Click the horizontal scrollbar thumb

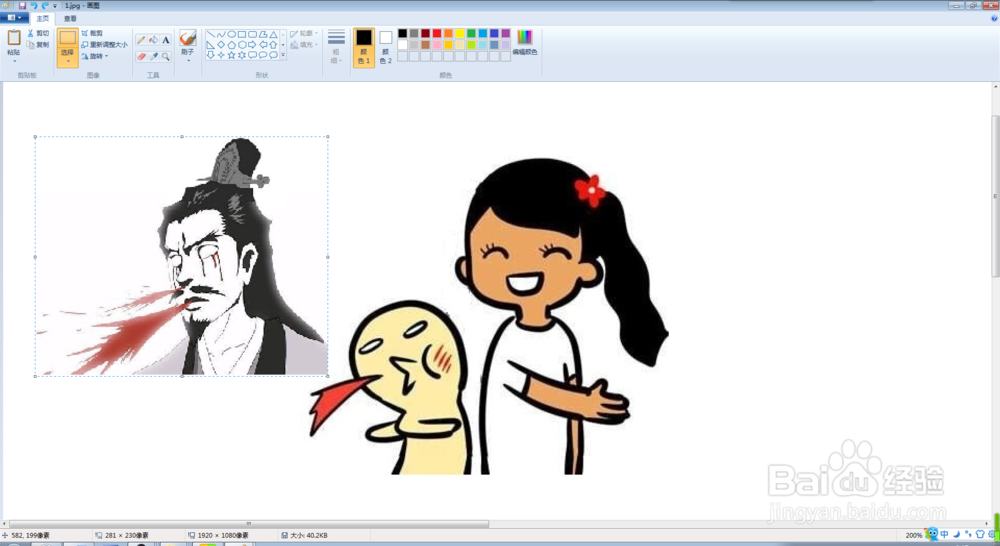tap(249, 524)
